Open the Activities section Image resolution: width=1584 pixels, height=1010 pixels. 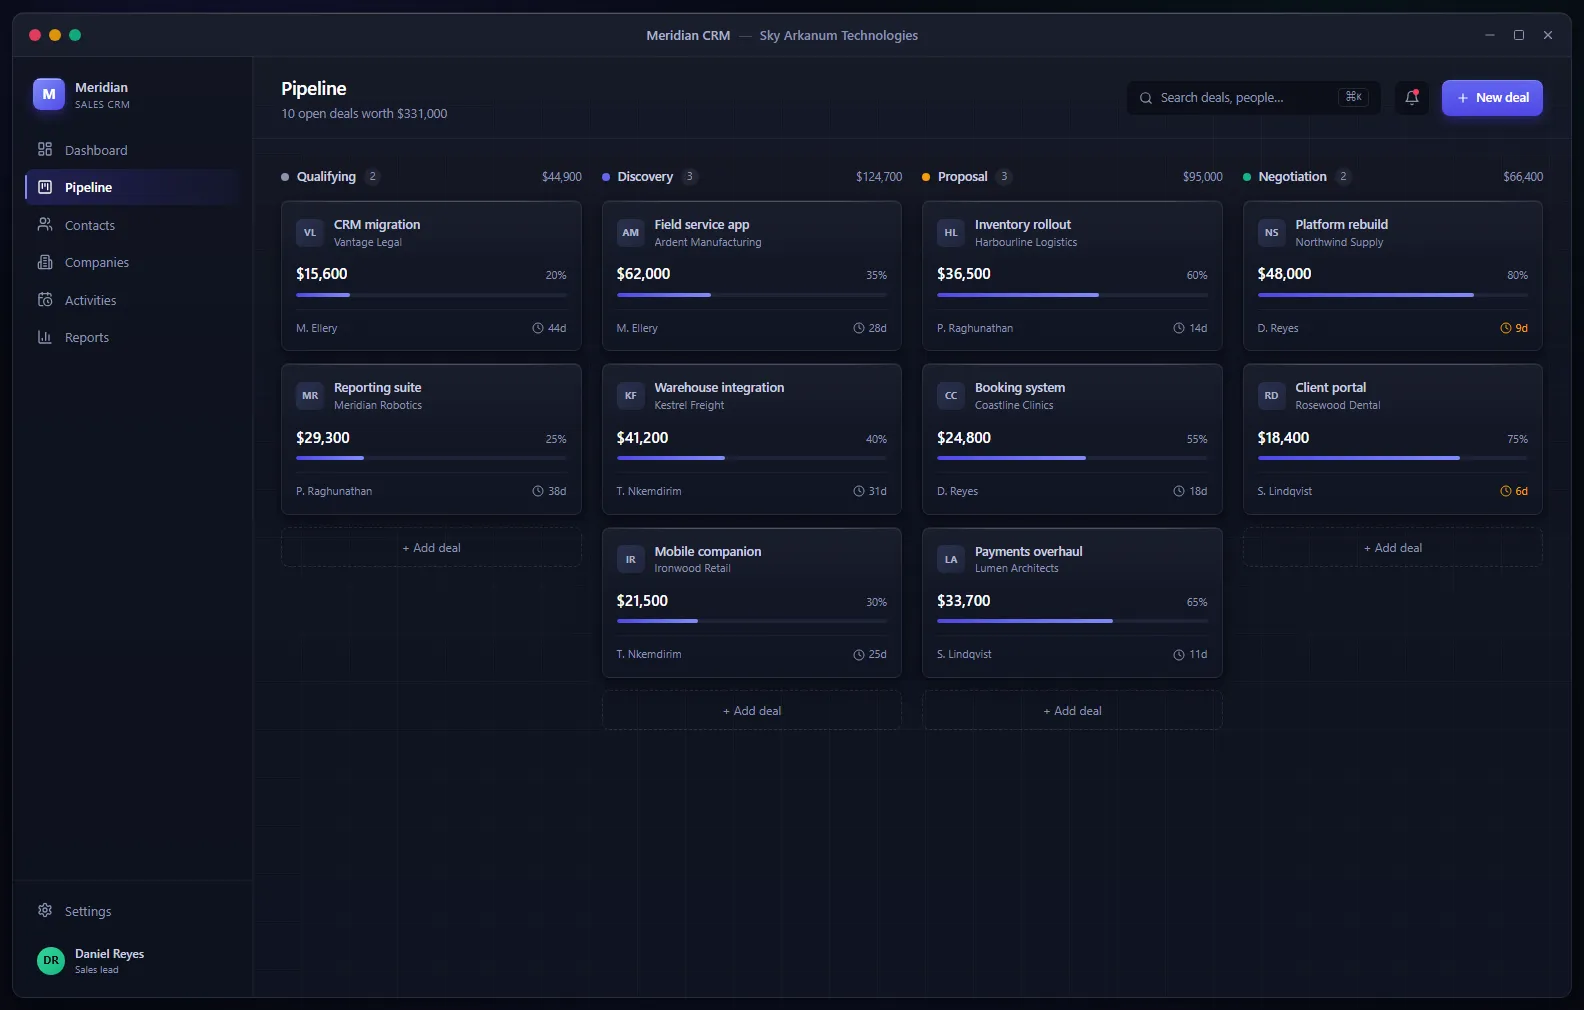point(132,300)
